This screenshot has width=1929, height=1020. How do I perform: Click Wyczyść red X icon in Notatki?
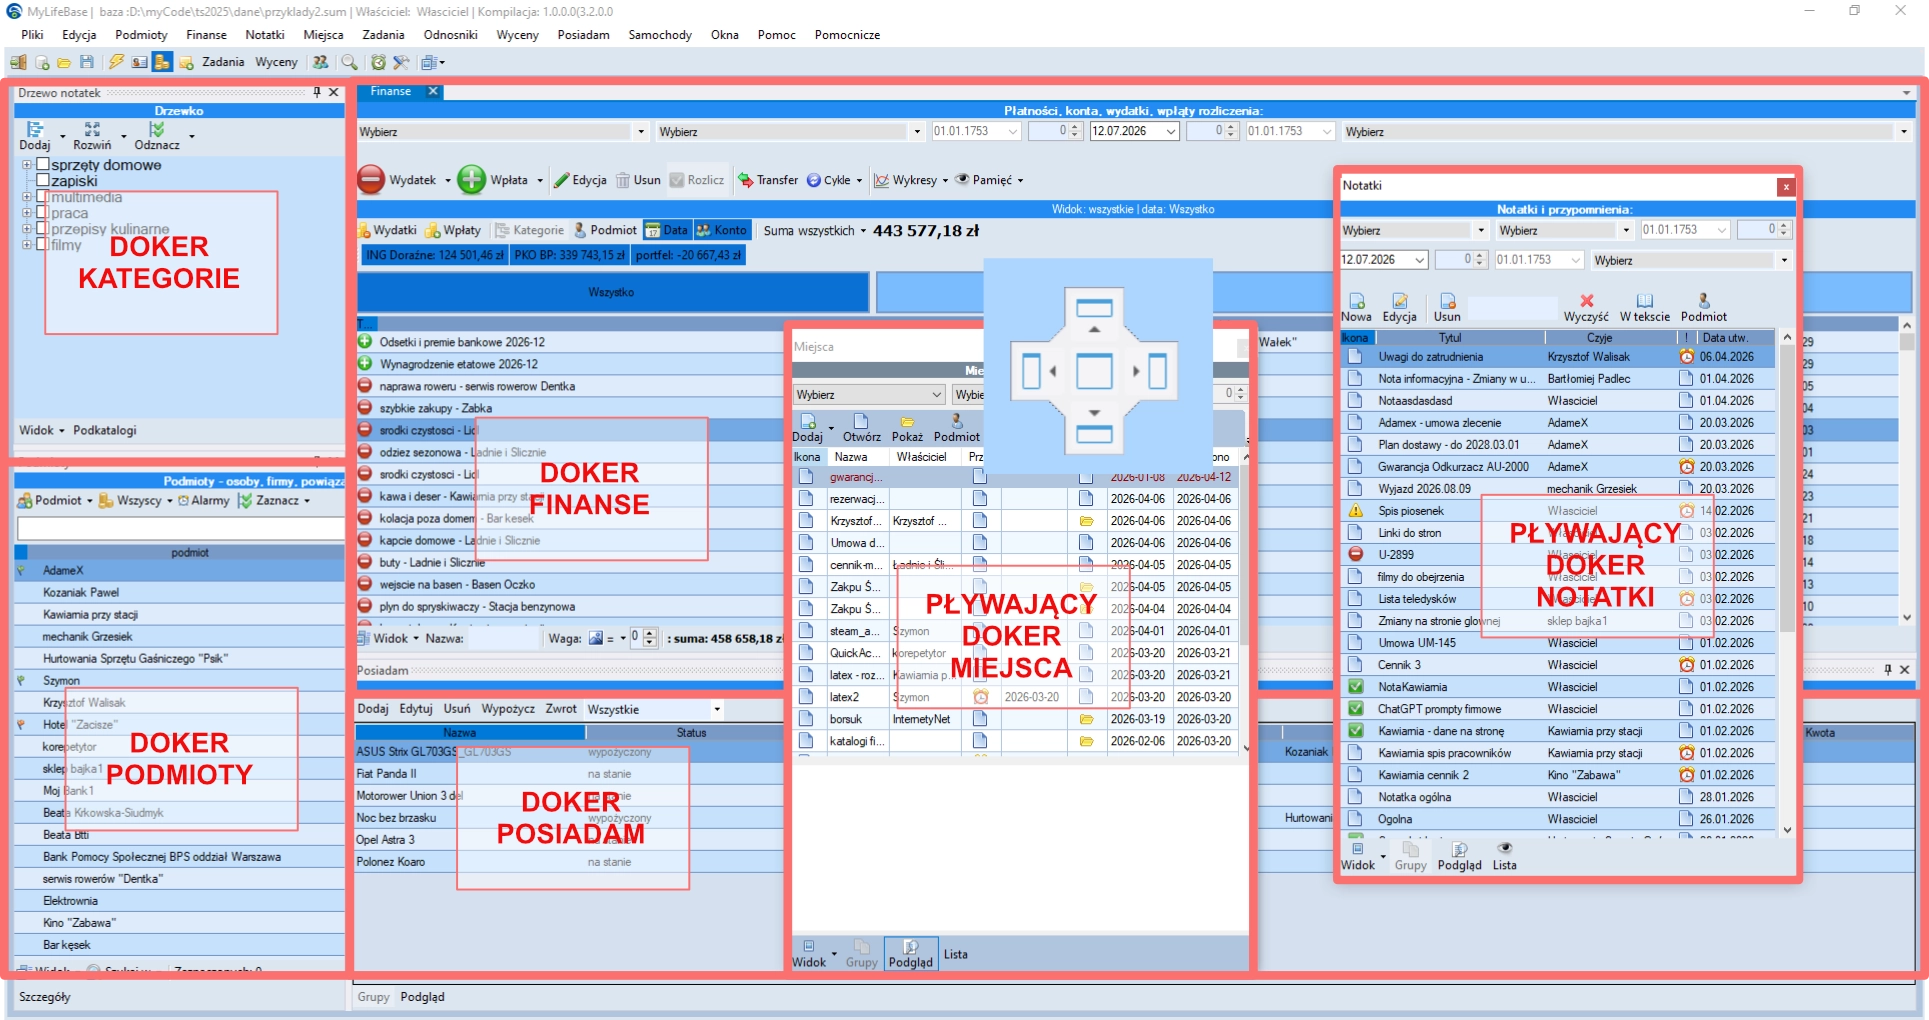pyautogui.click(x=1586, y=301)
